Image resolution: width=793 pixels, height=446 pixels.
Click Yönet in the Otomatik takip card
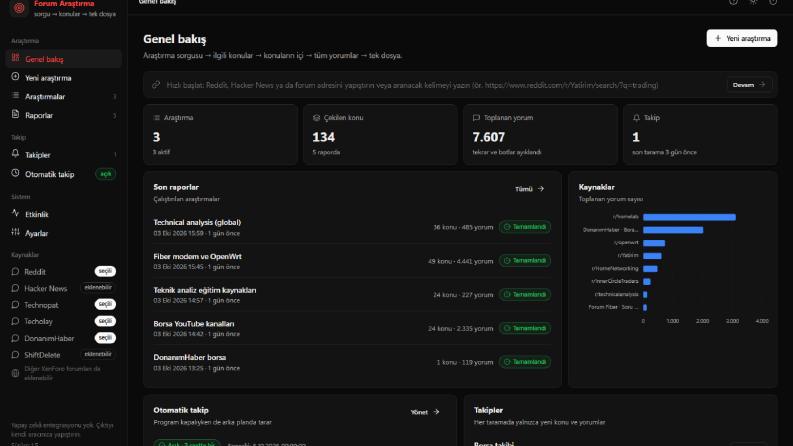pyautogui.click(x=425, y=412)
